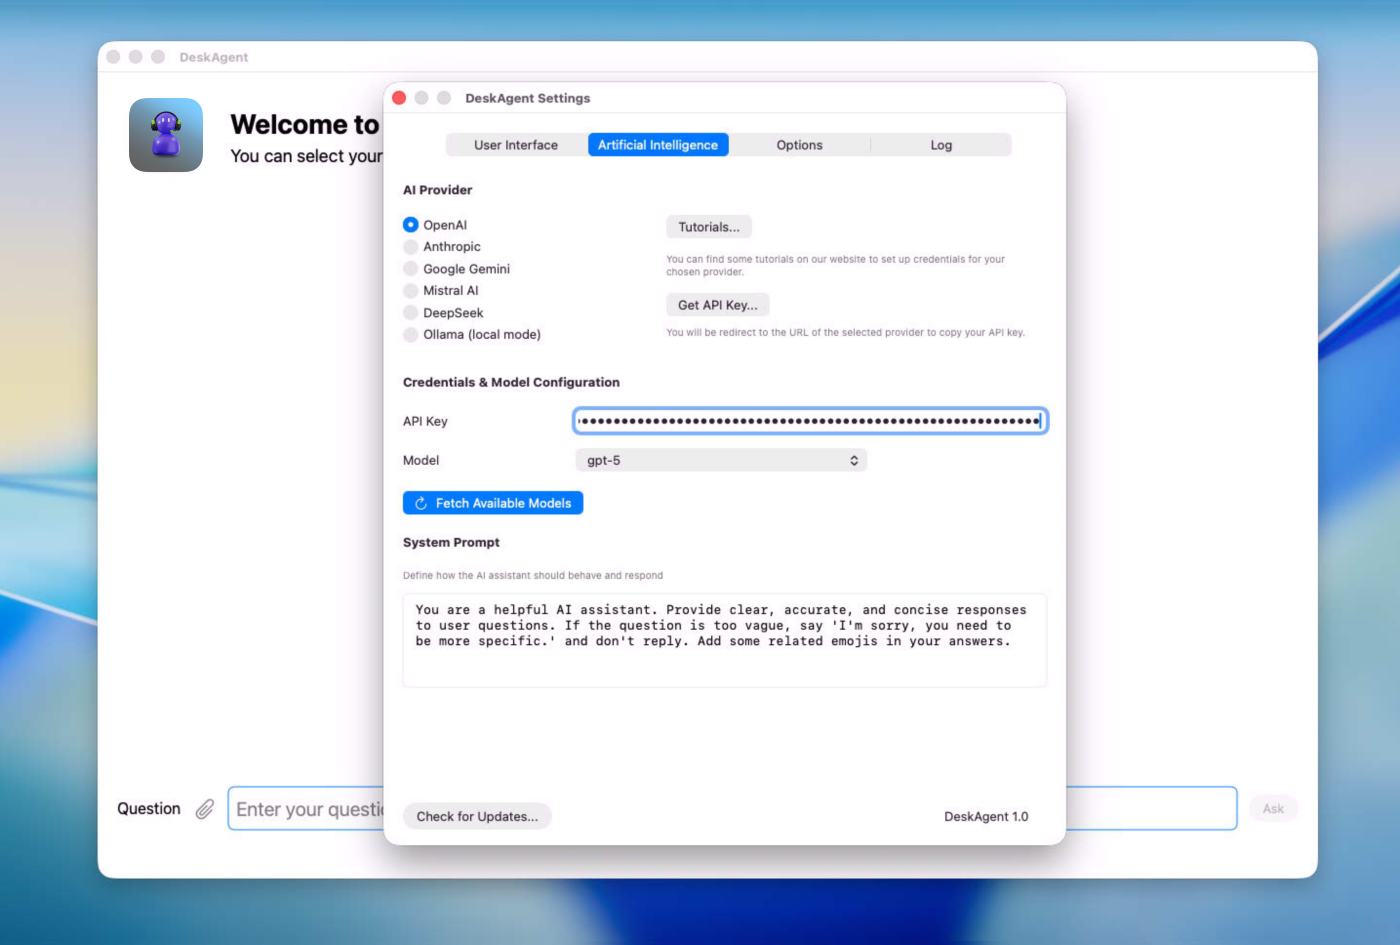
Task: Click inside the API Key field
Action: tap(810, 421)
